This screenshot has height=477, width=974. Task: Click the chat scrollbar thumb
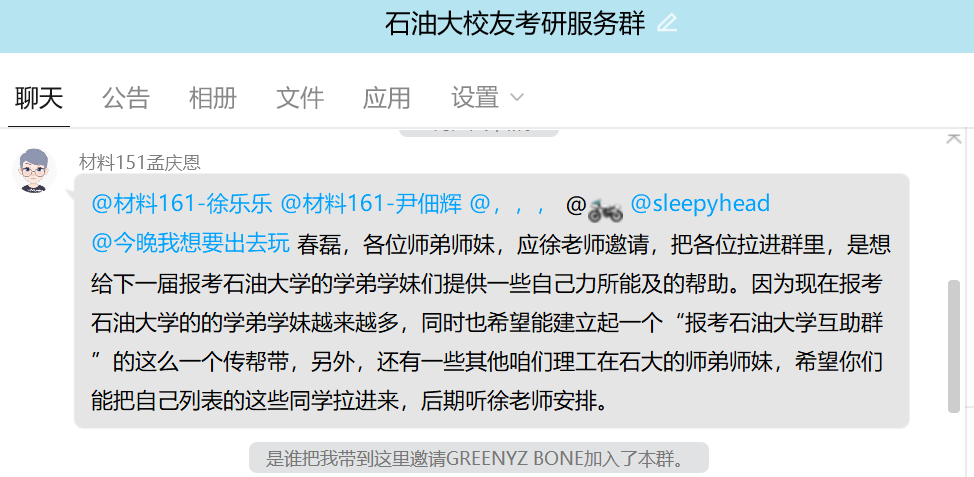954,346
